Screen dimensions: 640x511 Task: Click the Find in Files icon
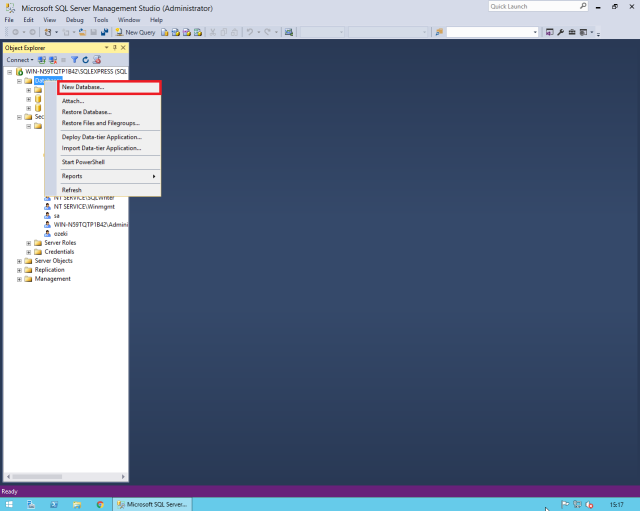coord(439,32)
